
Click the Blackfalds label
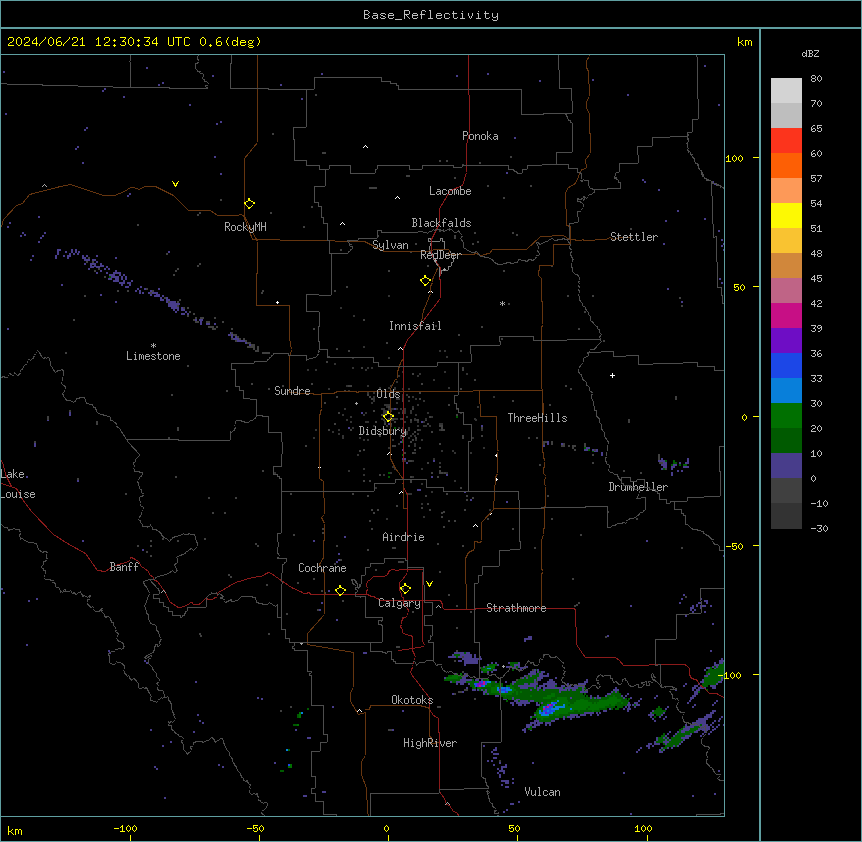pos(441,223)
